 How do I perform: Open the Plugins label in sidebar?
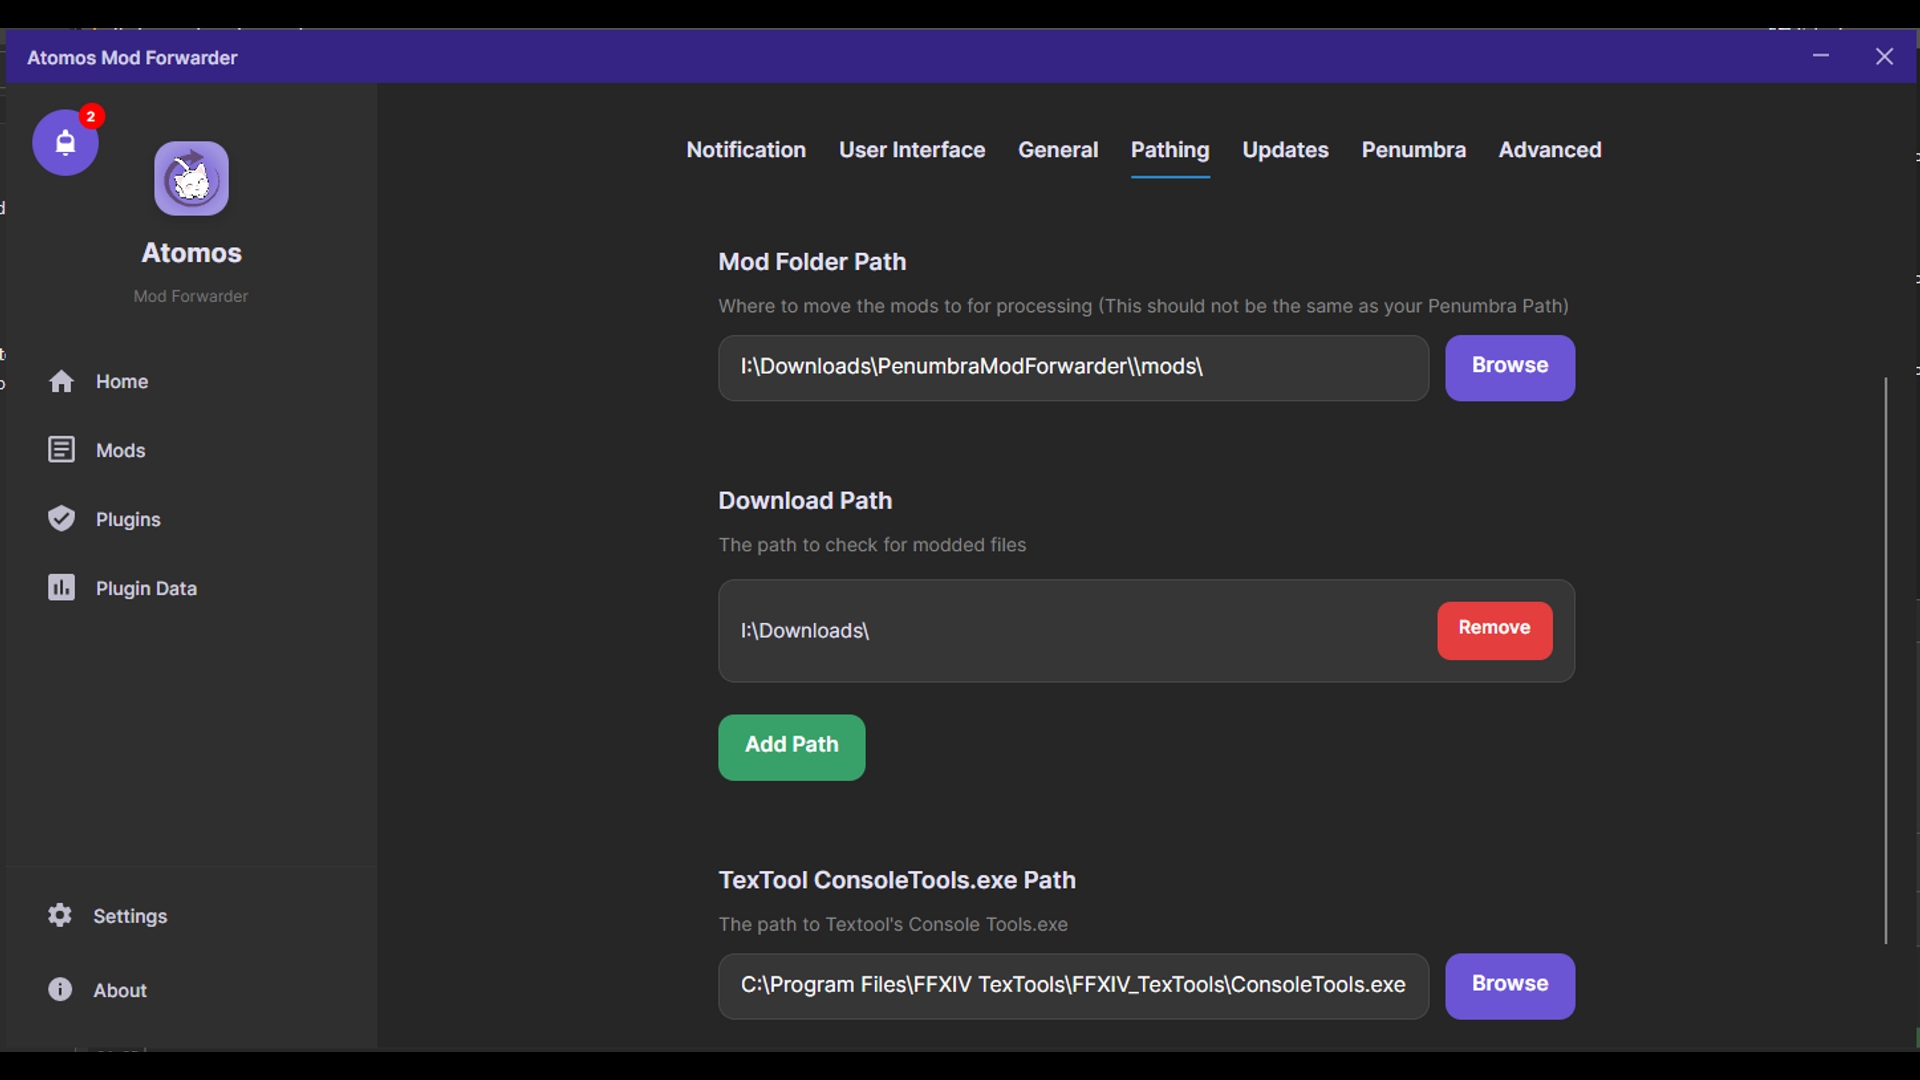(x=128, y=520)
